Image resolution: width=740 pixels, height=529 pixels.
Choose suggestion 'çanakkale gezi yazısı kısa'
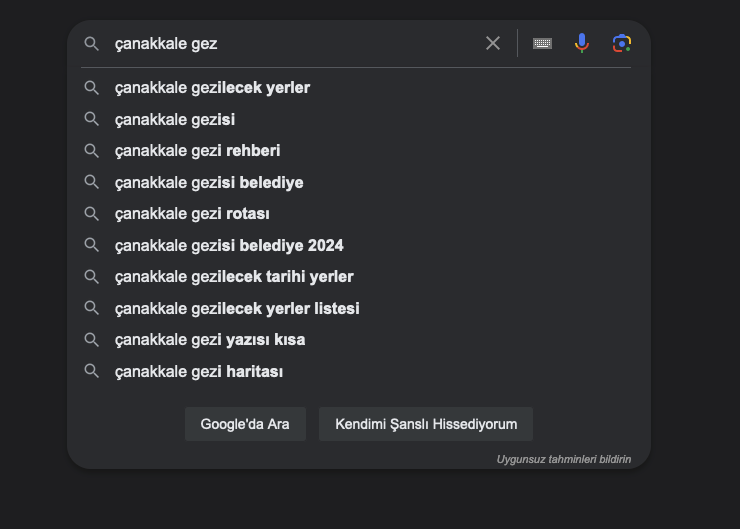359,340
